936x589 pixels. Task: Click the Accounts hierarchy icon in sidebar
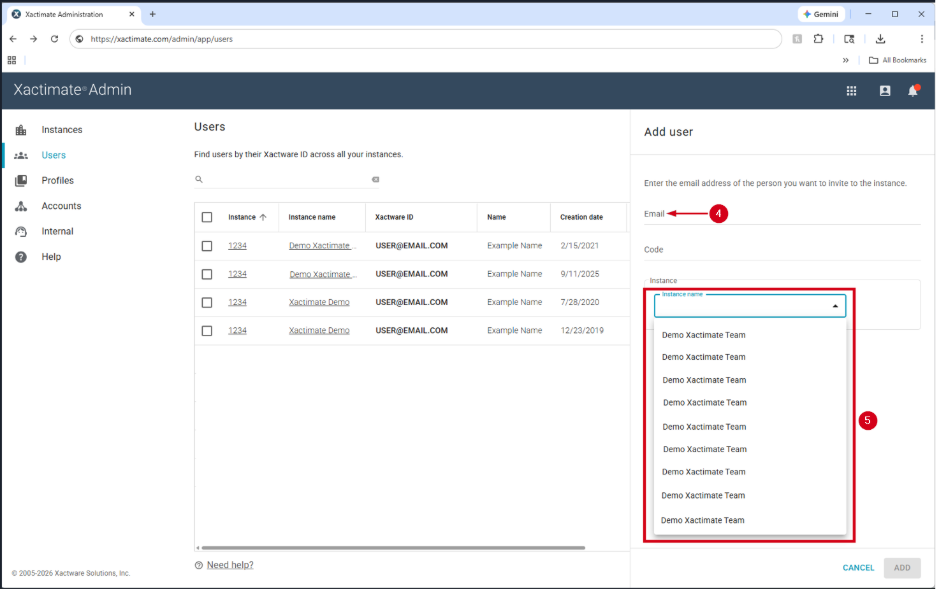click(x=21, y=206)
